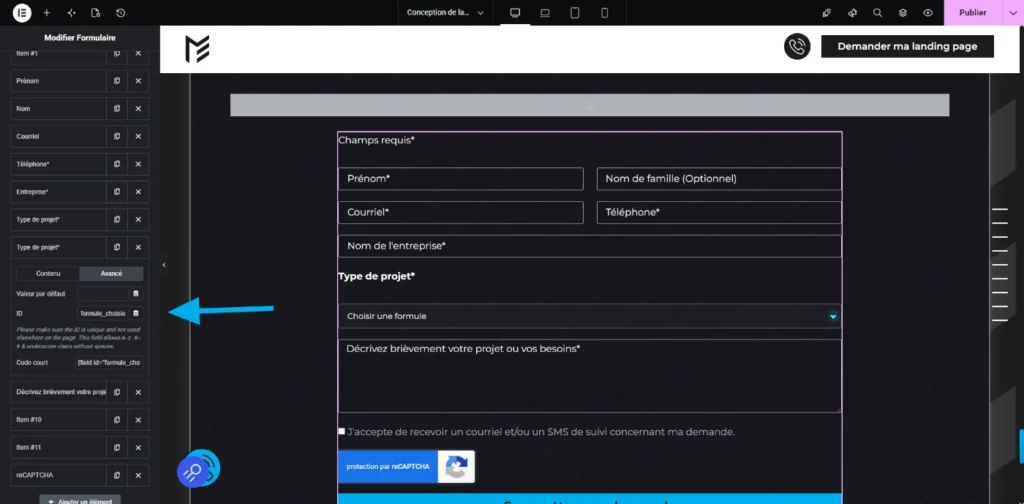Click the Prénom* input on the form

tap(460, 179)
